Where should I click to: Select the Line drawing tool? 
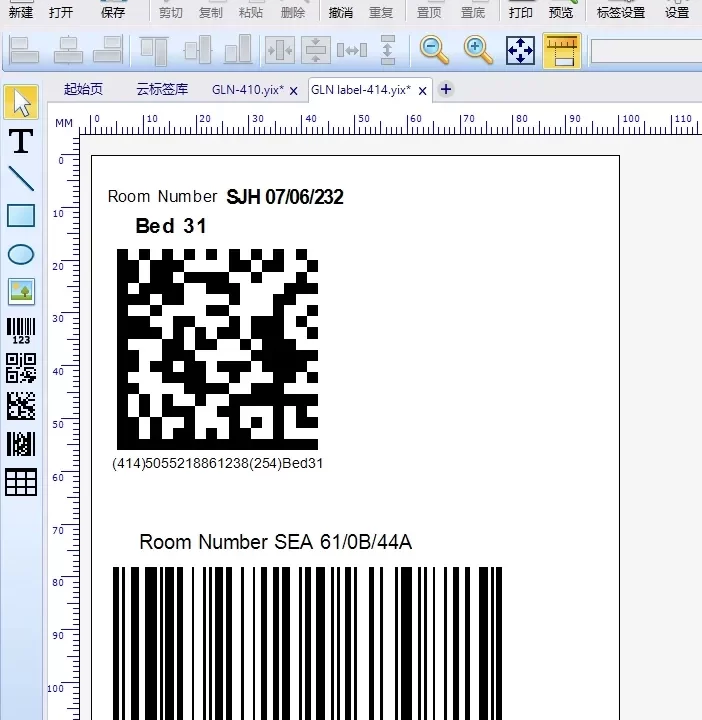pos(21,178)
